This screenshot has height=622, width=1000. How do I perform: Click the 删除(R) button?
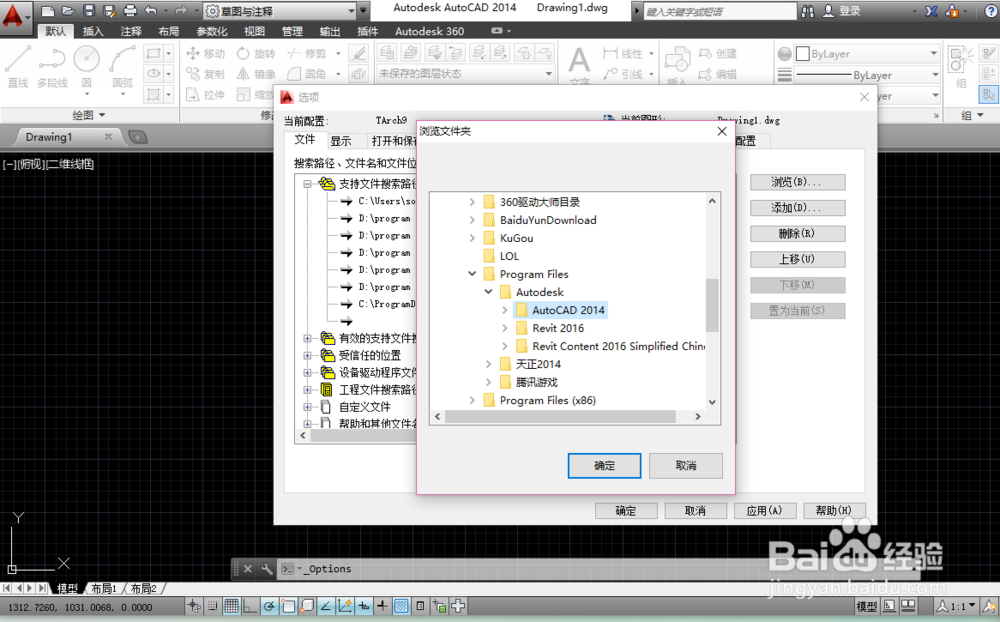(797, 233)
